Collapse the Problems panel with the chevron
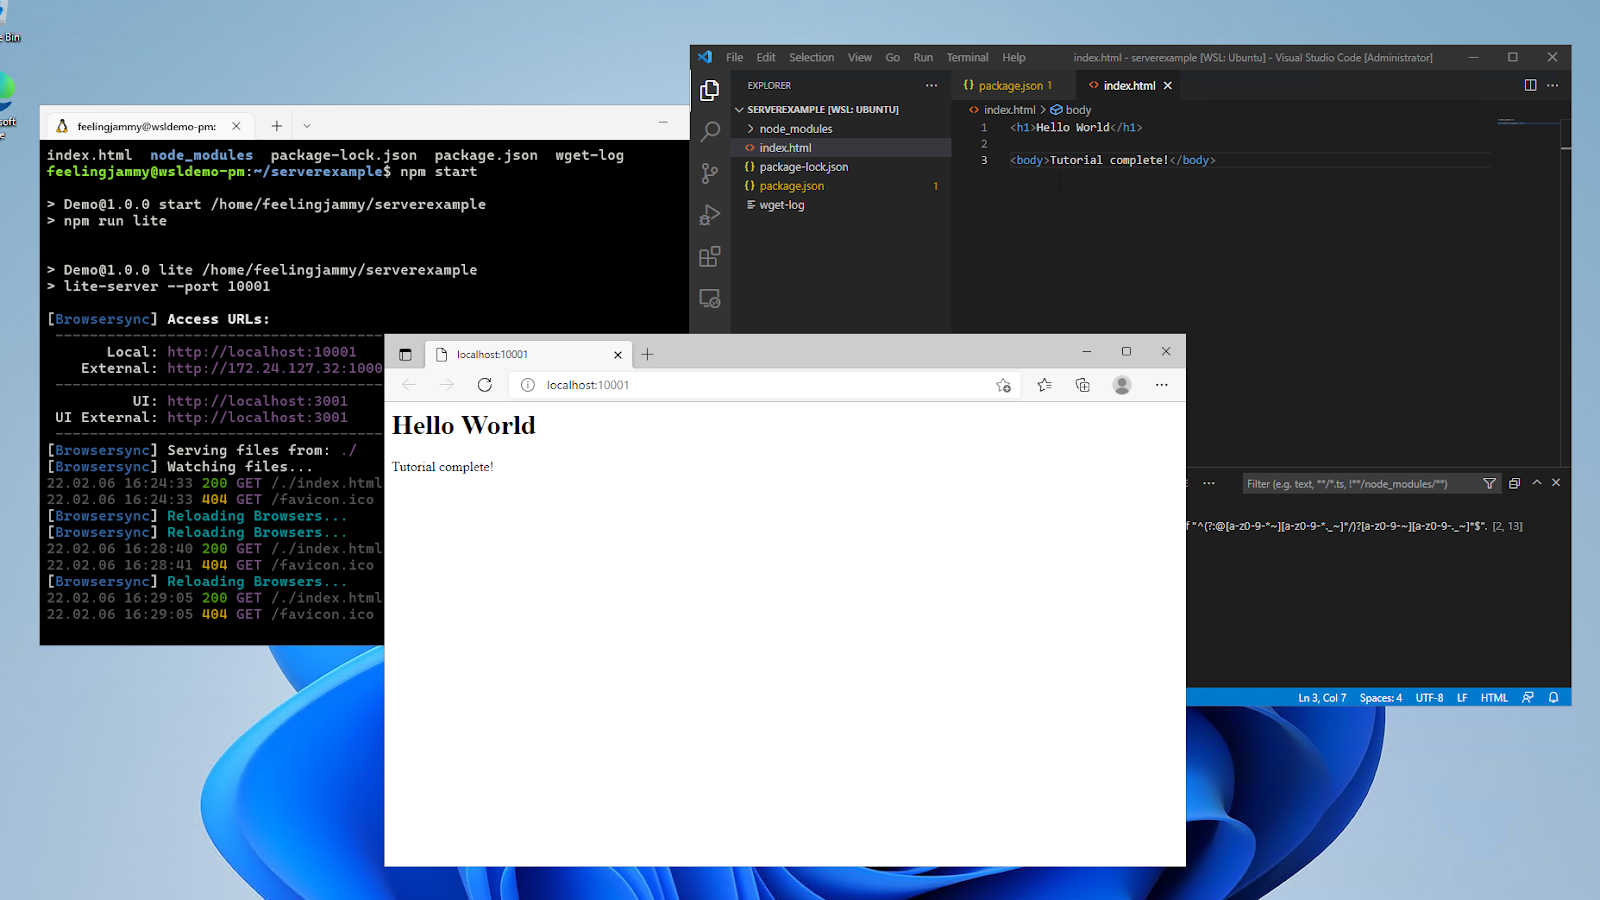Image resolution: width=1600 pixels, height=900 pixels. pos(1537,483)
